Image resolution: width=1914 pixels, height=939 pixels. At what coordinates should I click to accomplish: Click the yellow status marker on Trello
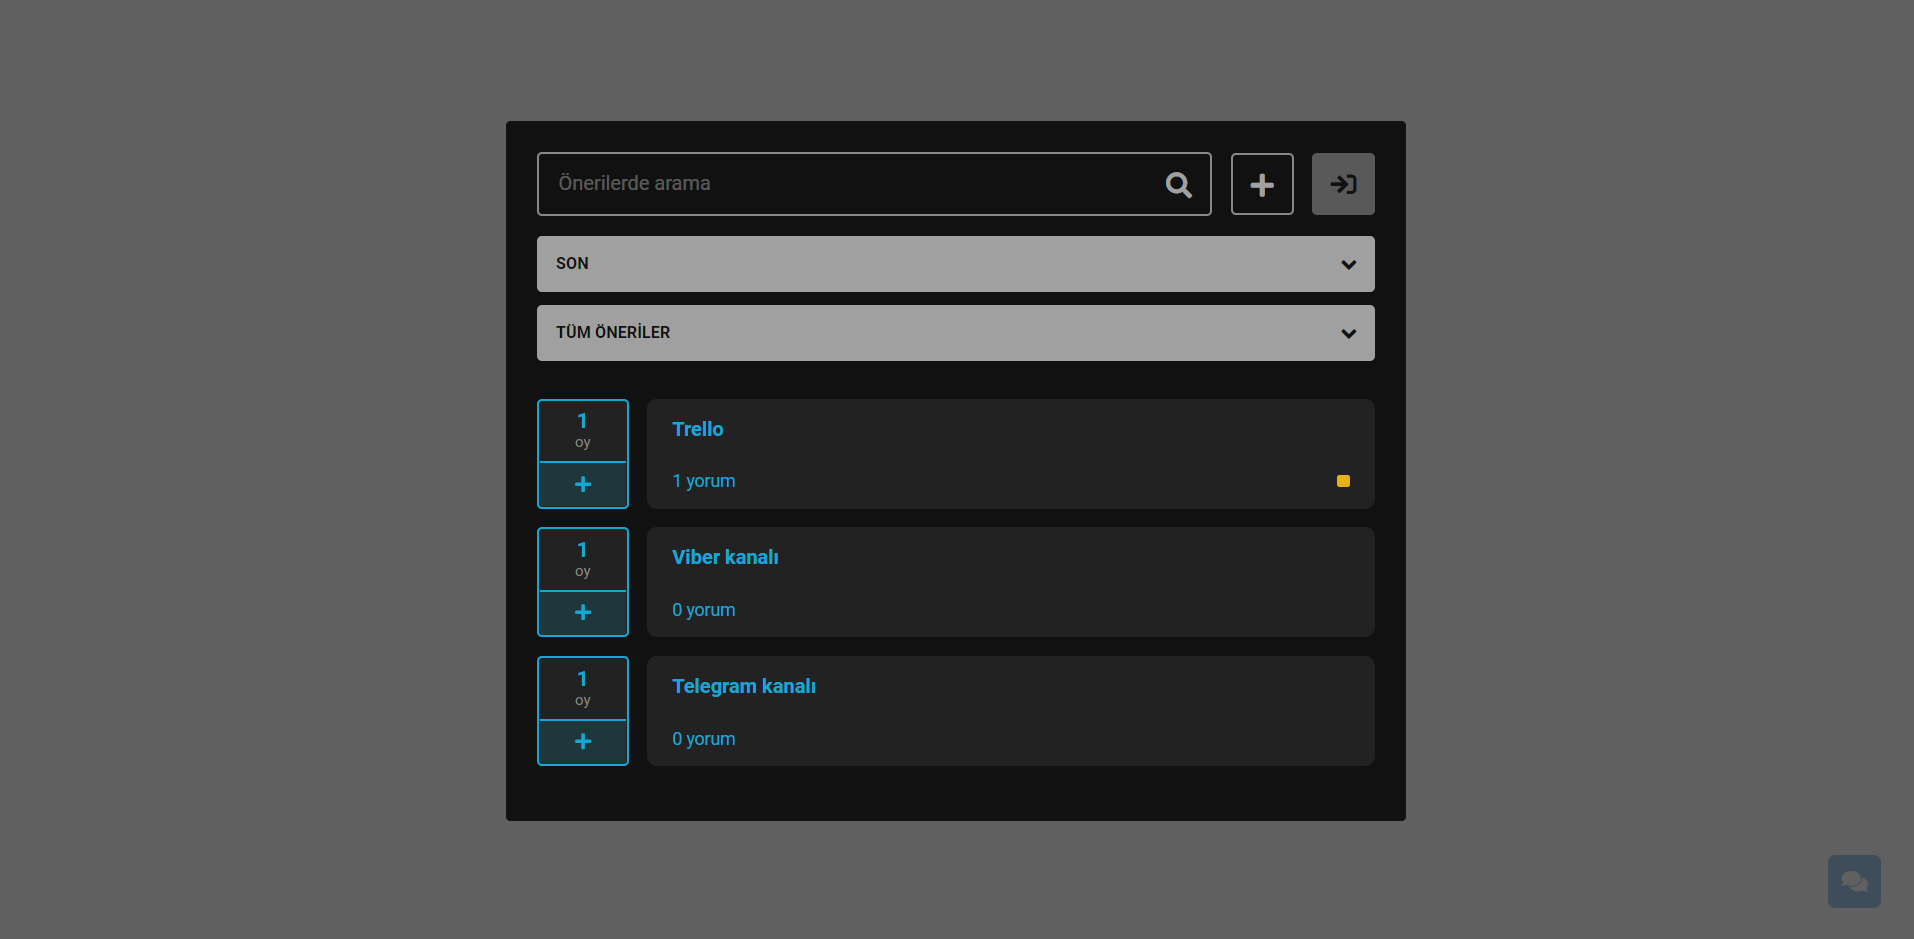click(1343, 481)
